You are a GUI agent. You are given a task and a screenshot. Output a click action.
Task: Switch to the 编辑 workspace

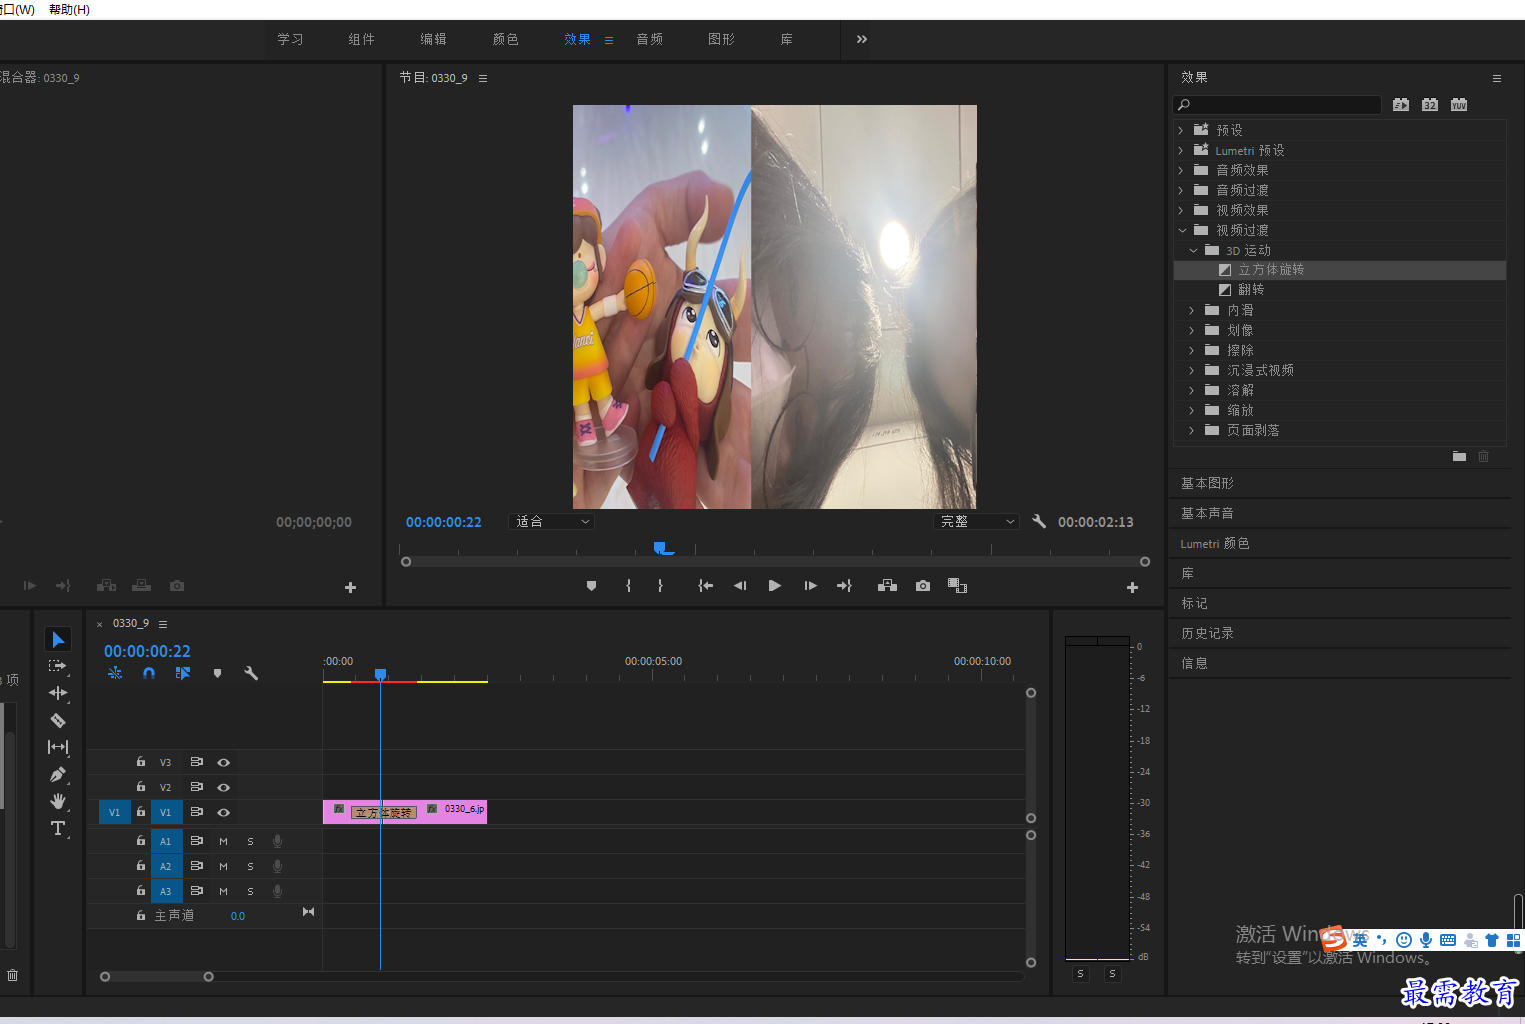433,39
